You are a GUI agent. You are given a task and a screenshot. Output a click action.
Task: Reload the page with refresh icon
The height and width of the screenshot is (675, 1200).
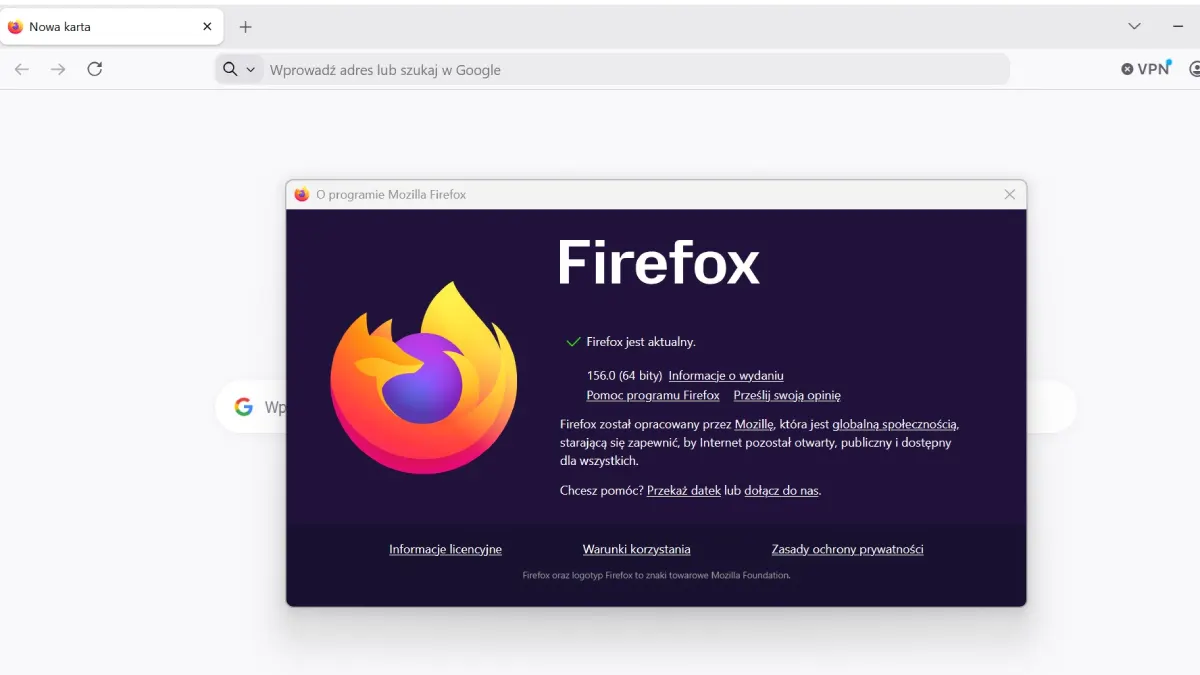[95, 69]
